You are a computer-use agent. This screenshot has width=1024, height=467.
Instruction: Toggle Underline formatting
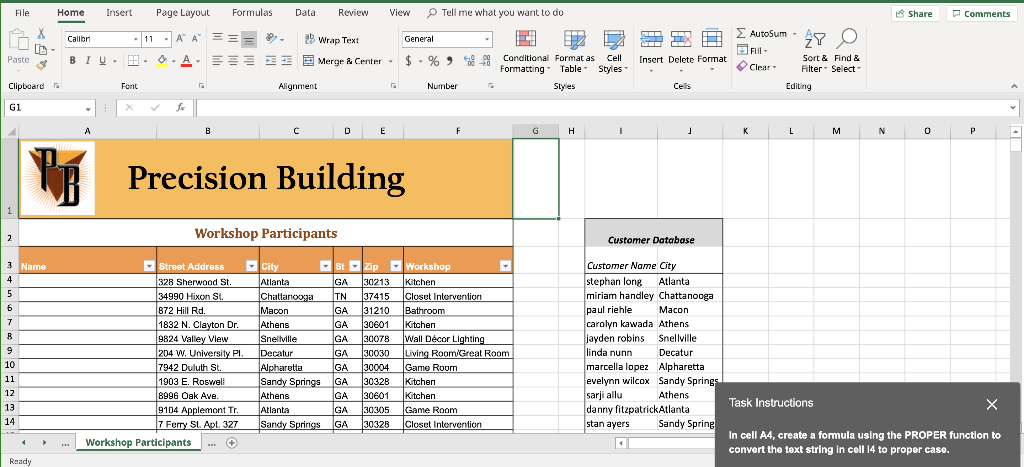(x=103, y=61)
